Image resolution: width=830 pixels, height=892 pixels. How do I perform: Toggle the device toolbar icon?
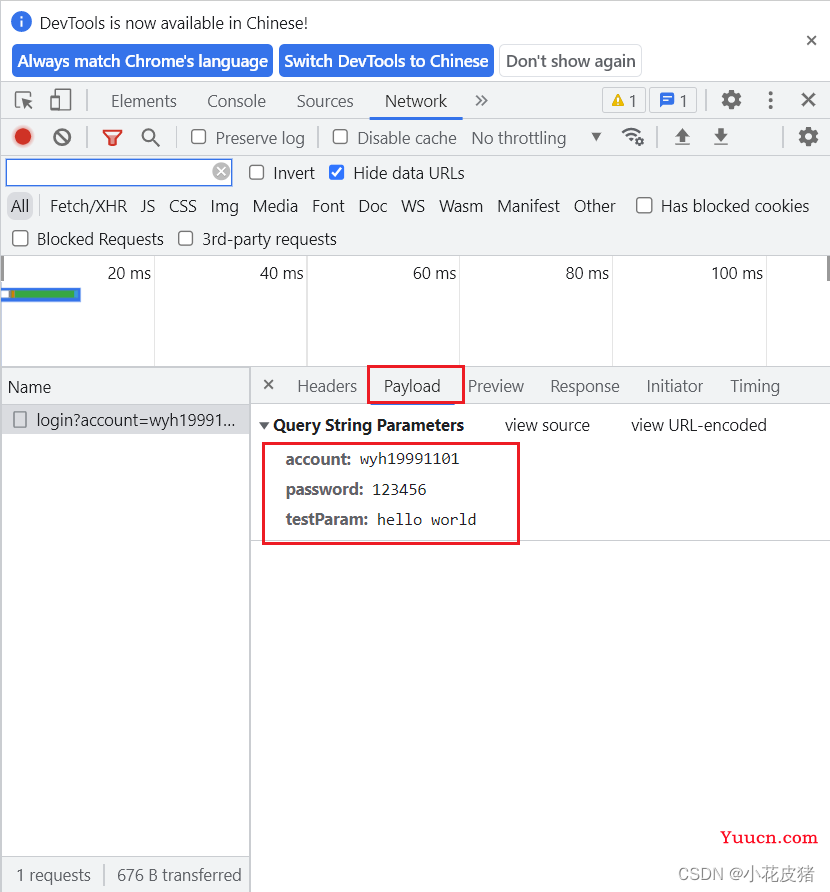click(60, 101)
